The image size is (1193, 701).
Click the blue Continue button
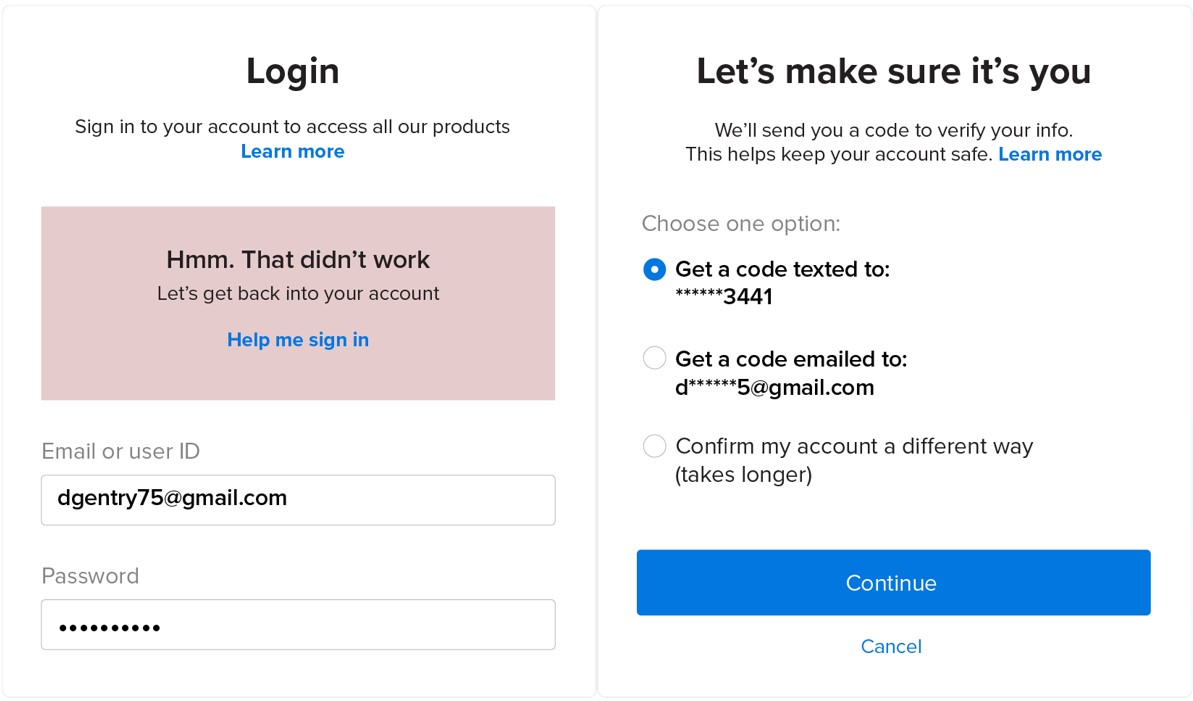(x=893, y=582)
